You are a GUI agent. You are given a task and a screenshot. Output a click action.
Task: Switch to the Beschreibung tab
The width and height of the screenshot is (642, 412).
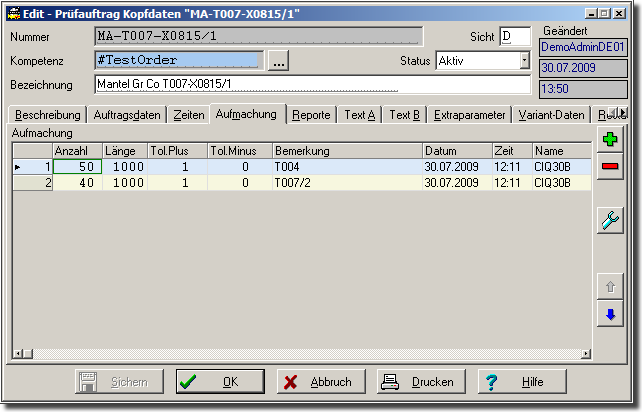pos(47,115)
